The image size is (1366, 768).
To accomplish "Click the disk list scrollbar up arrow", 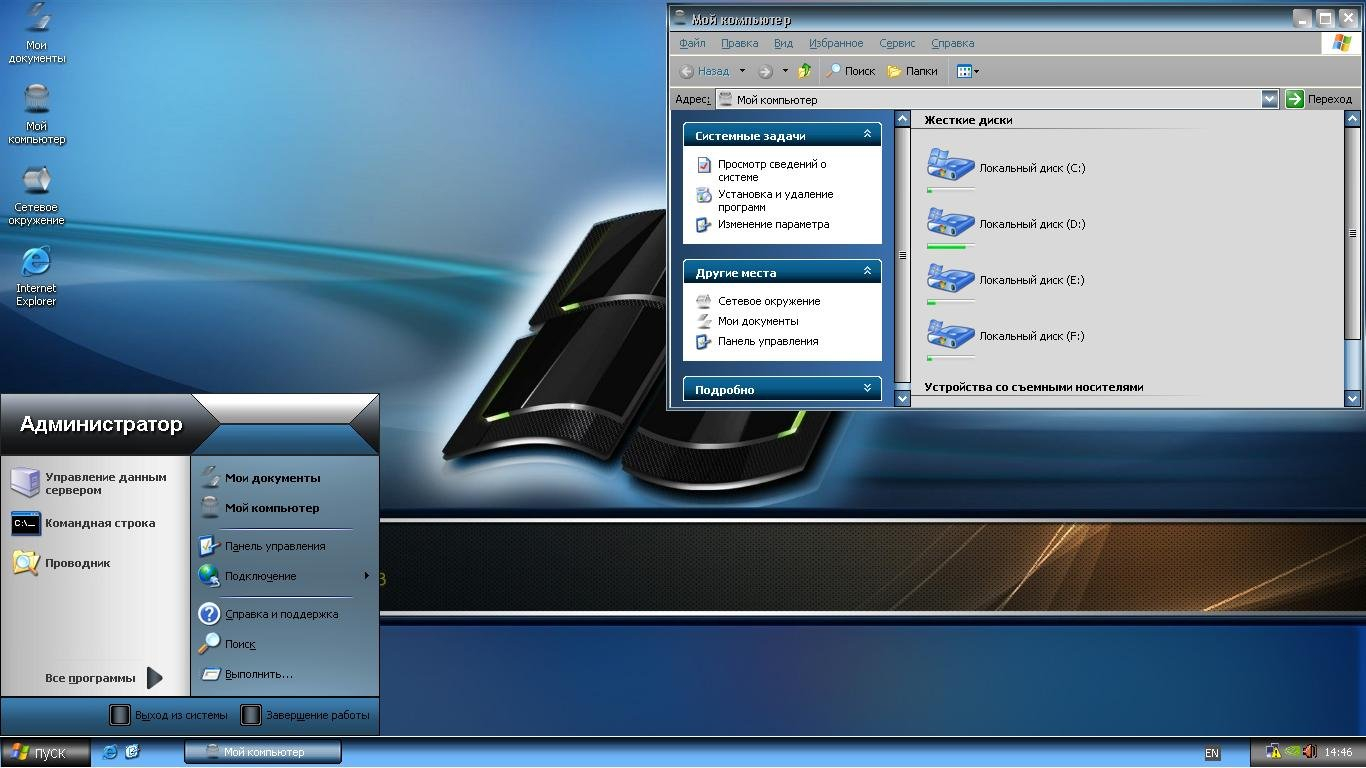I will (1353, 119).
